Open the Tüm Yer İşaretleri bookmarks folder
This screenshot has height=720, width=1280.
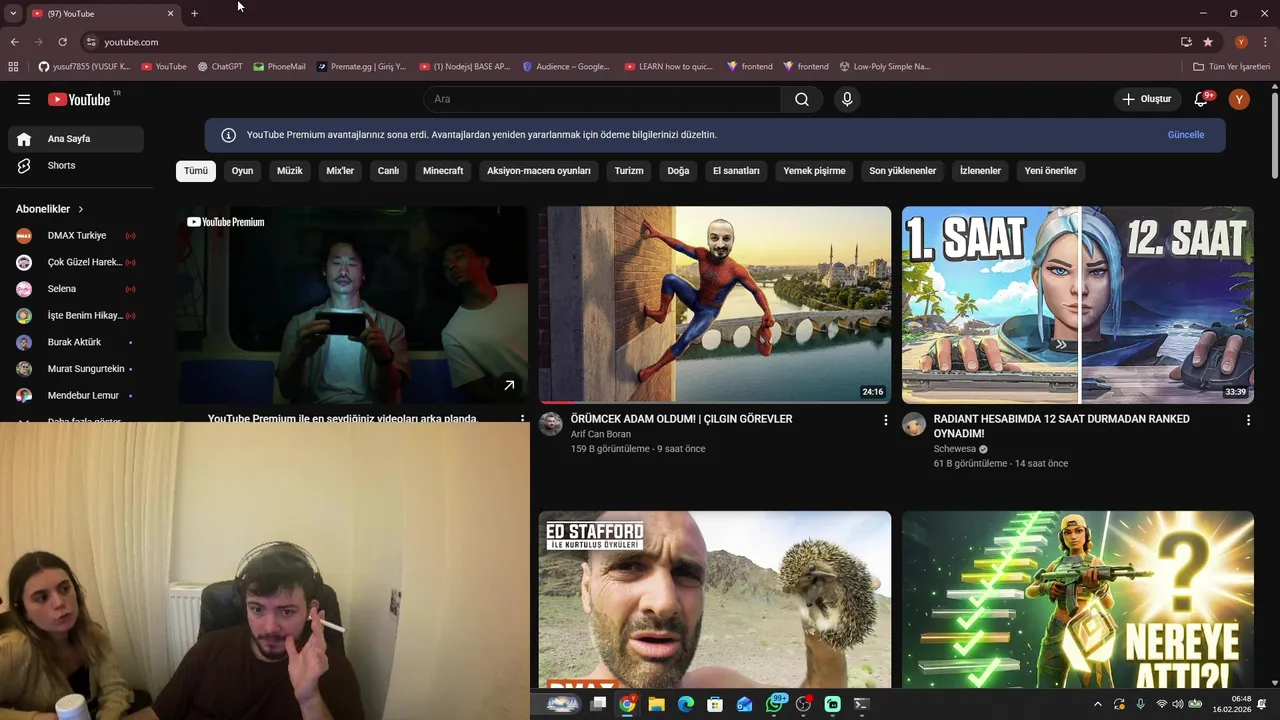click(x=1232, y=67)
